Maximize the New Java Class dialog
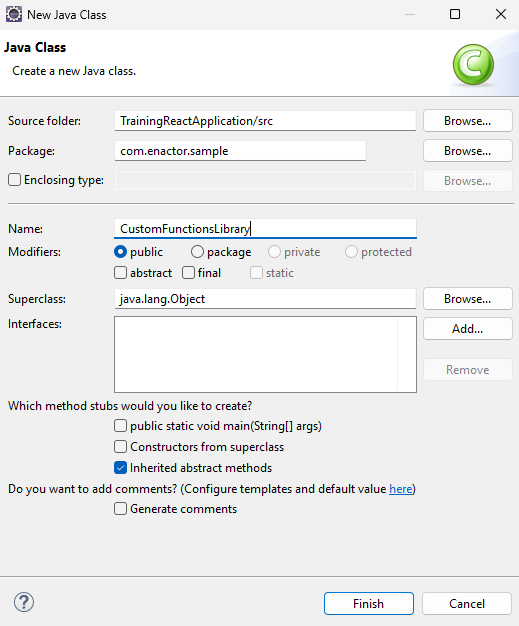519x626 pixels. click(455, 14)
